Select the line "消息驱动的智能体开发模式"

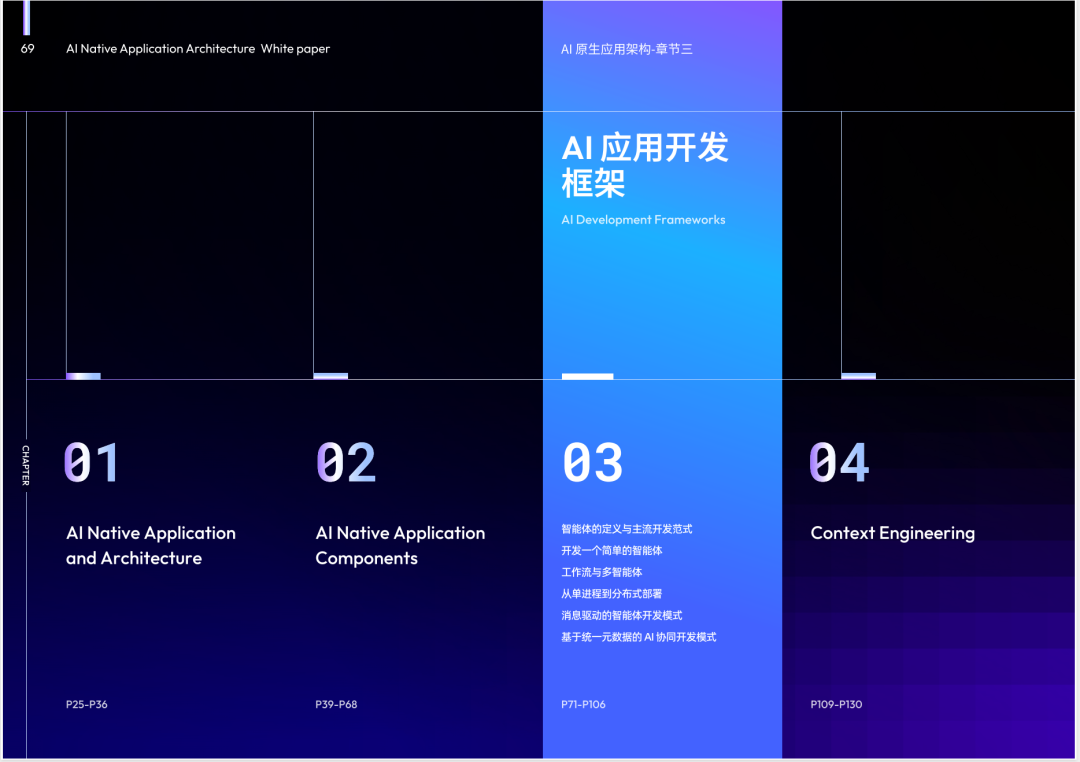(x=622, y=615)
